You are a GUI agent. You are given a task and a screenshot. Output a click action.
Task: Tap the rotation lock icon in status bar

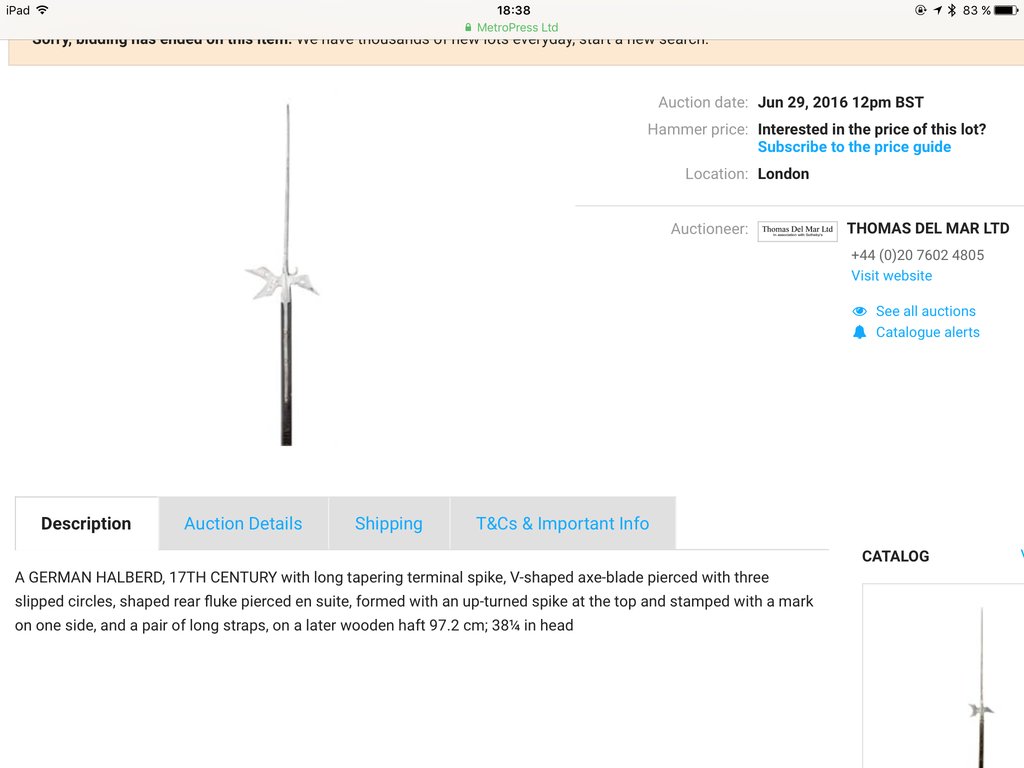(x=921, y=10)
